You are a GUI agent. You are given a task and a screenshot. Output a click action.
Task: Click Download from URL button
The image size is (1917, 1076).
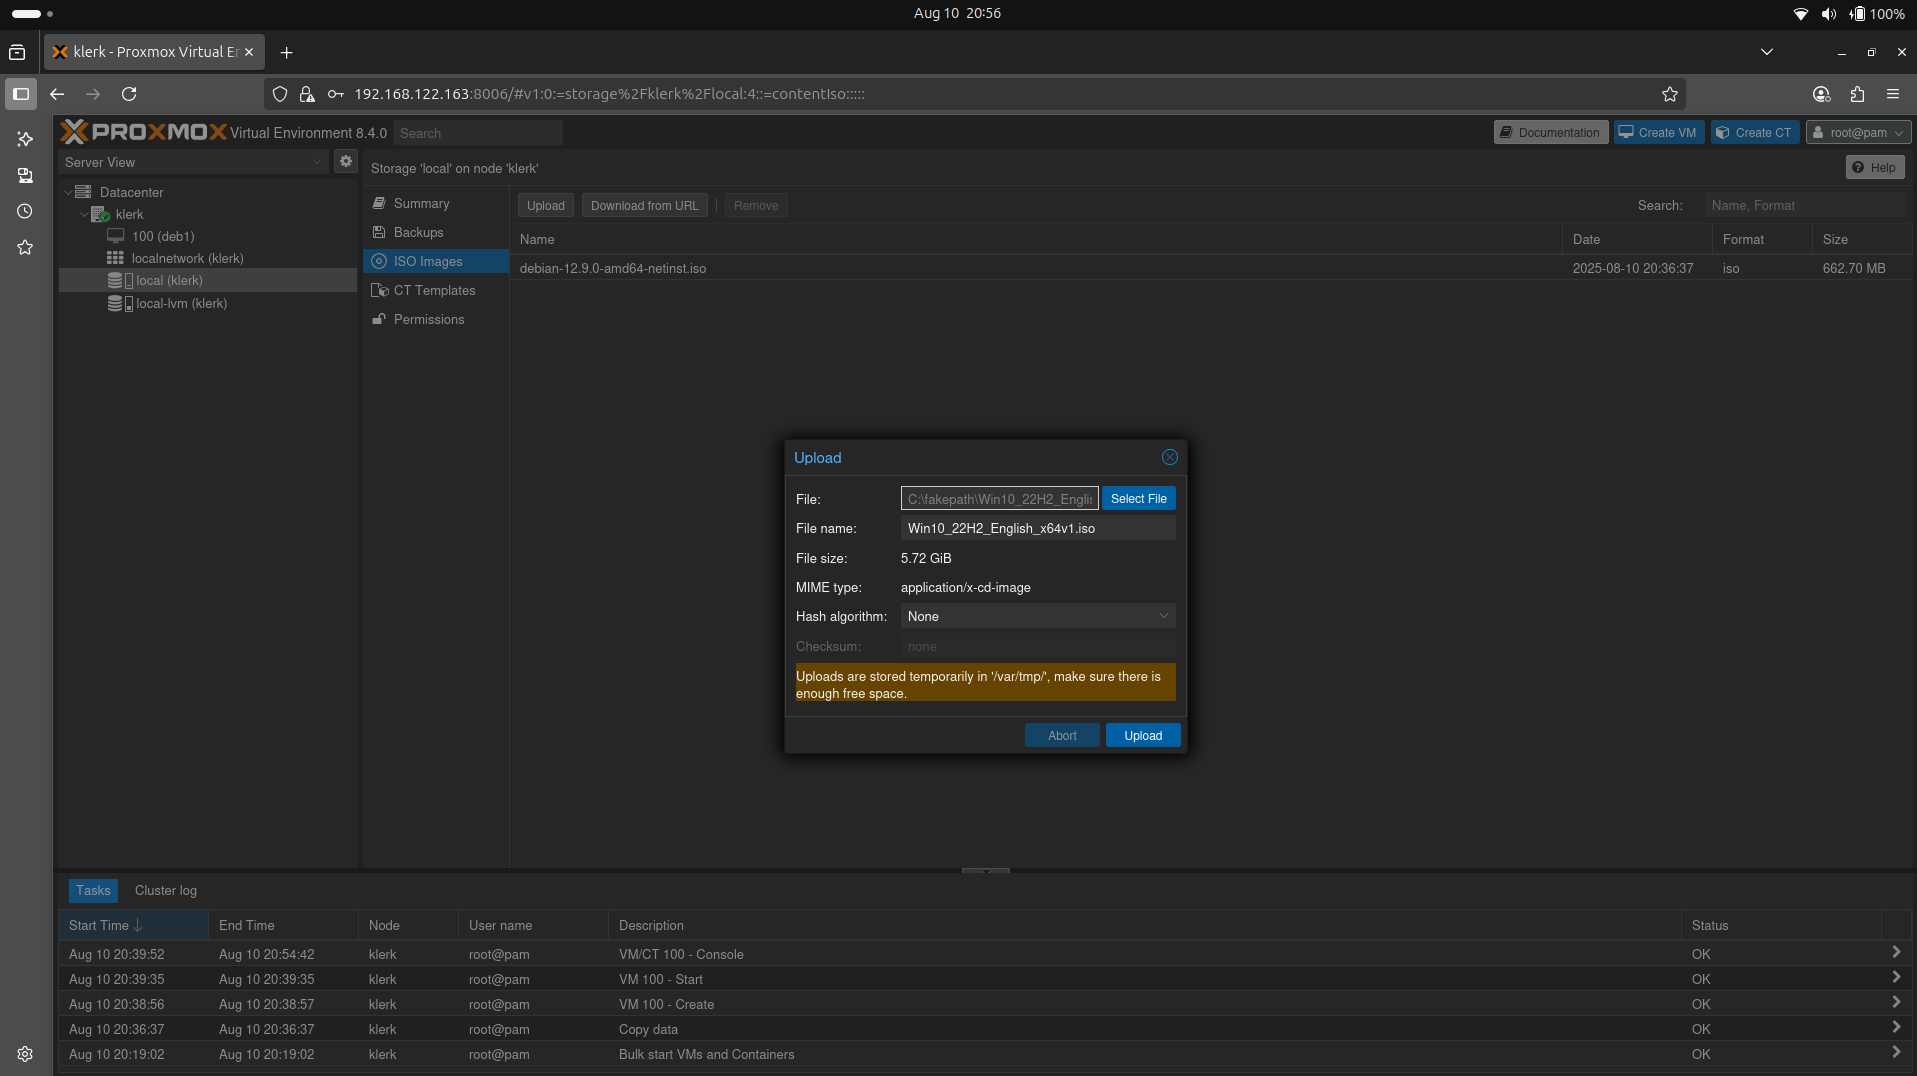point(644,206)
